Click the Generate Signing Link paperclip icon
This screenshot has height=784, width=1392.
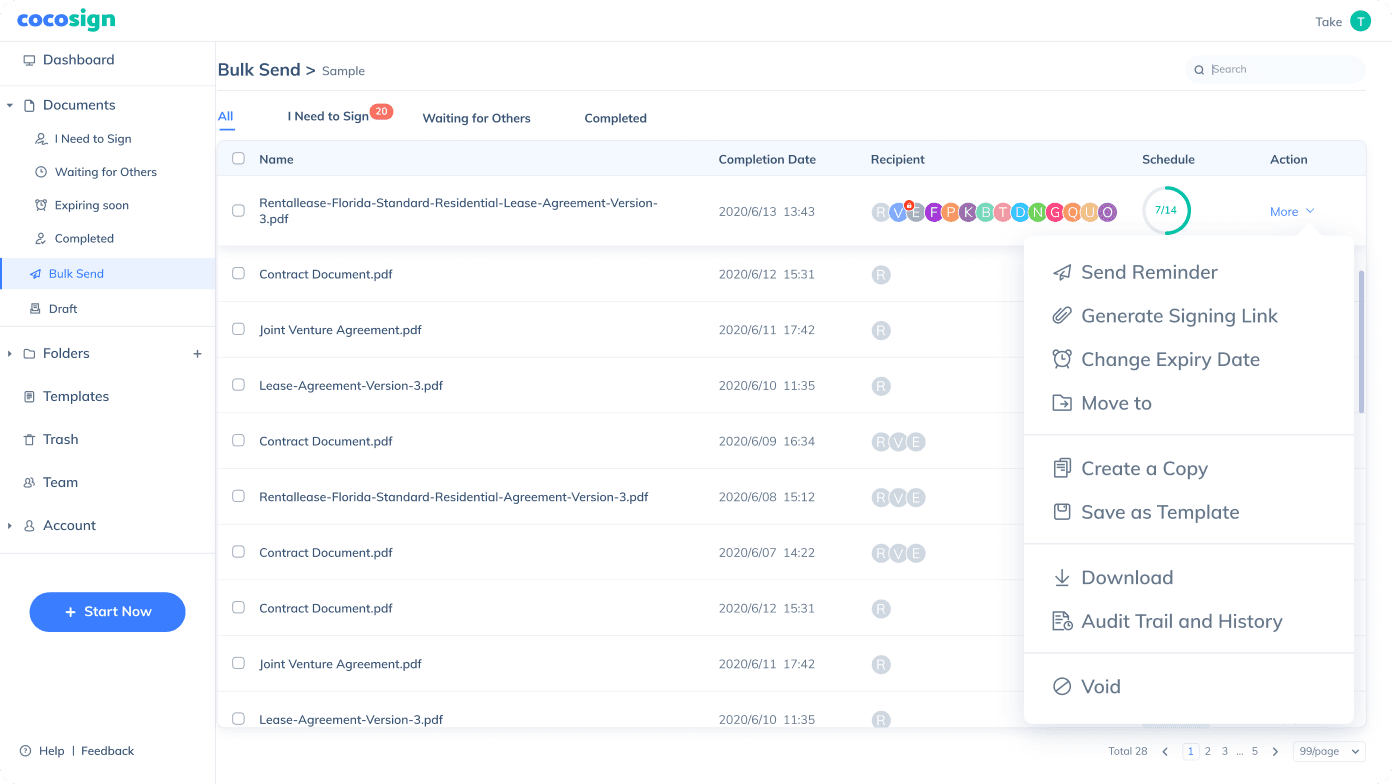[1062, 316]
